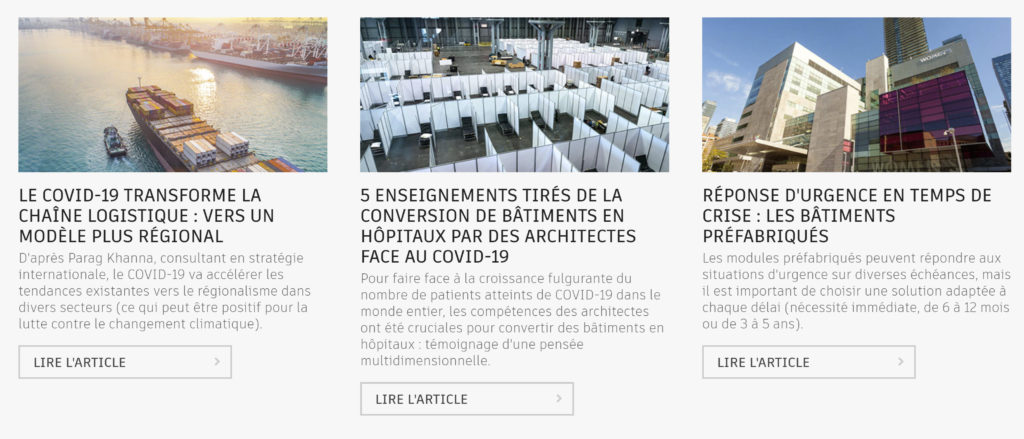Image resolution: width=1024 pixels, height=439 pixels.
Task: Click the tugboat beside the cargo ship
Action: coord(115,141)
